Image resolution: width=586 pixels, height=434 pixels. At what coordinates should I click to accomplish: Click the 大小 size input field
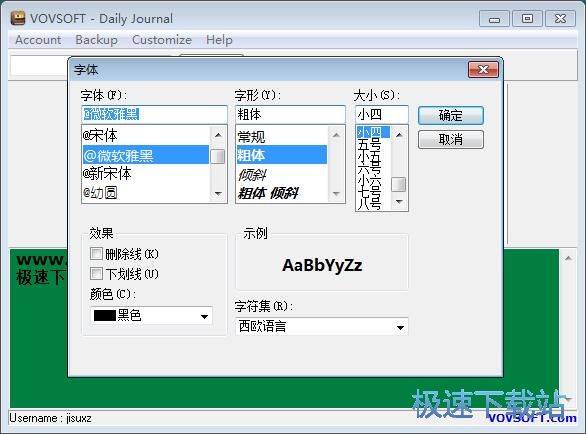[x=382, y=114]
